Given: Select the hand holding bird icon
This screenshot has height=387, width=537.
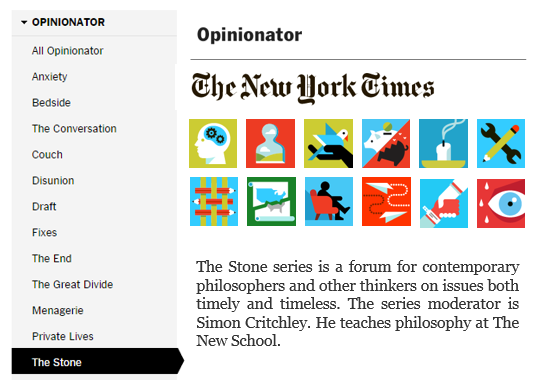Looking at the screenshot, I should point(328,143).
